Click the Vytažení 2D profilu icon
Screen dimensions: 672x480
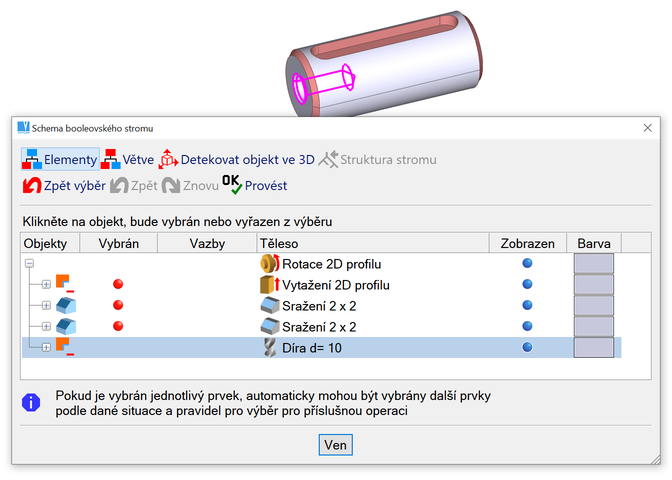coord(268,285)
